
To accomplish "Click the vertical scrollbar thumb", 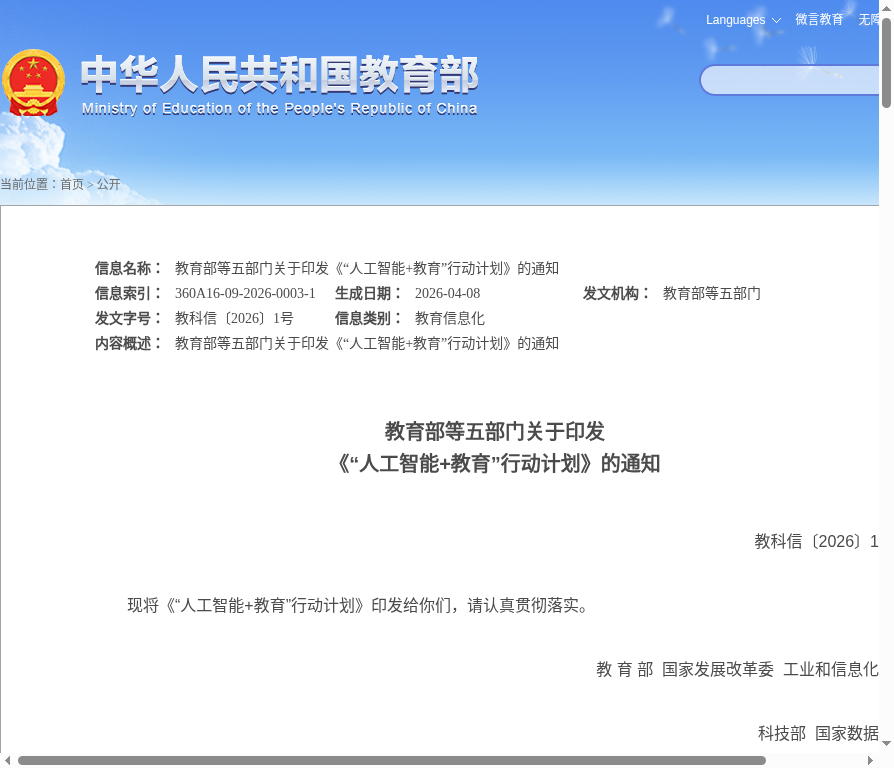I will (886, 62).
